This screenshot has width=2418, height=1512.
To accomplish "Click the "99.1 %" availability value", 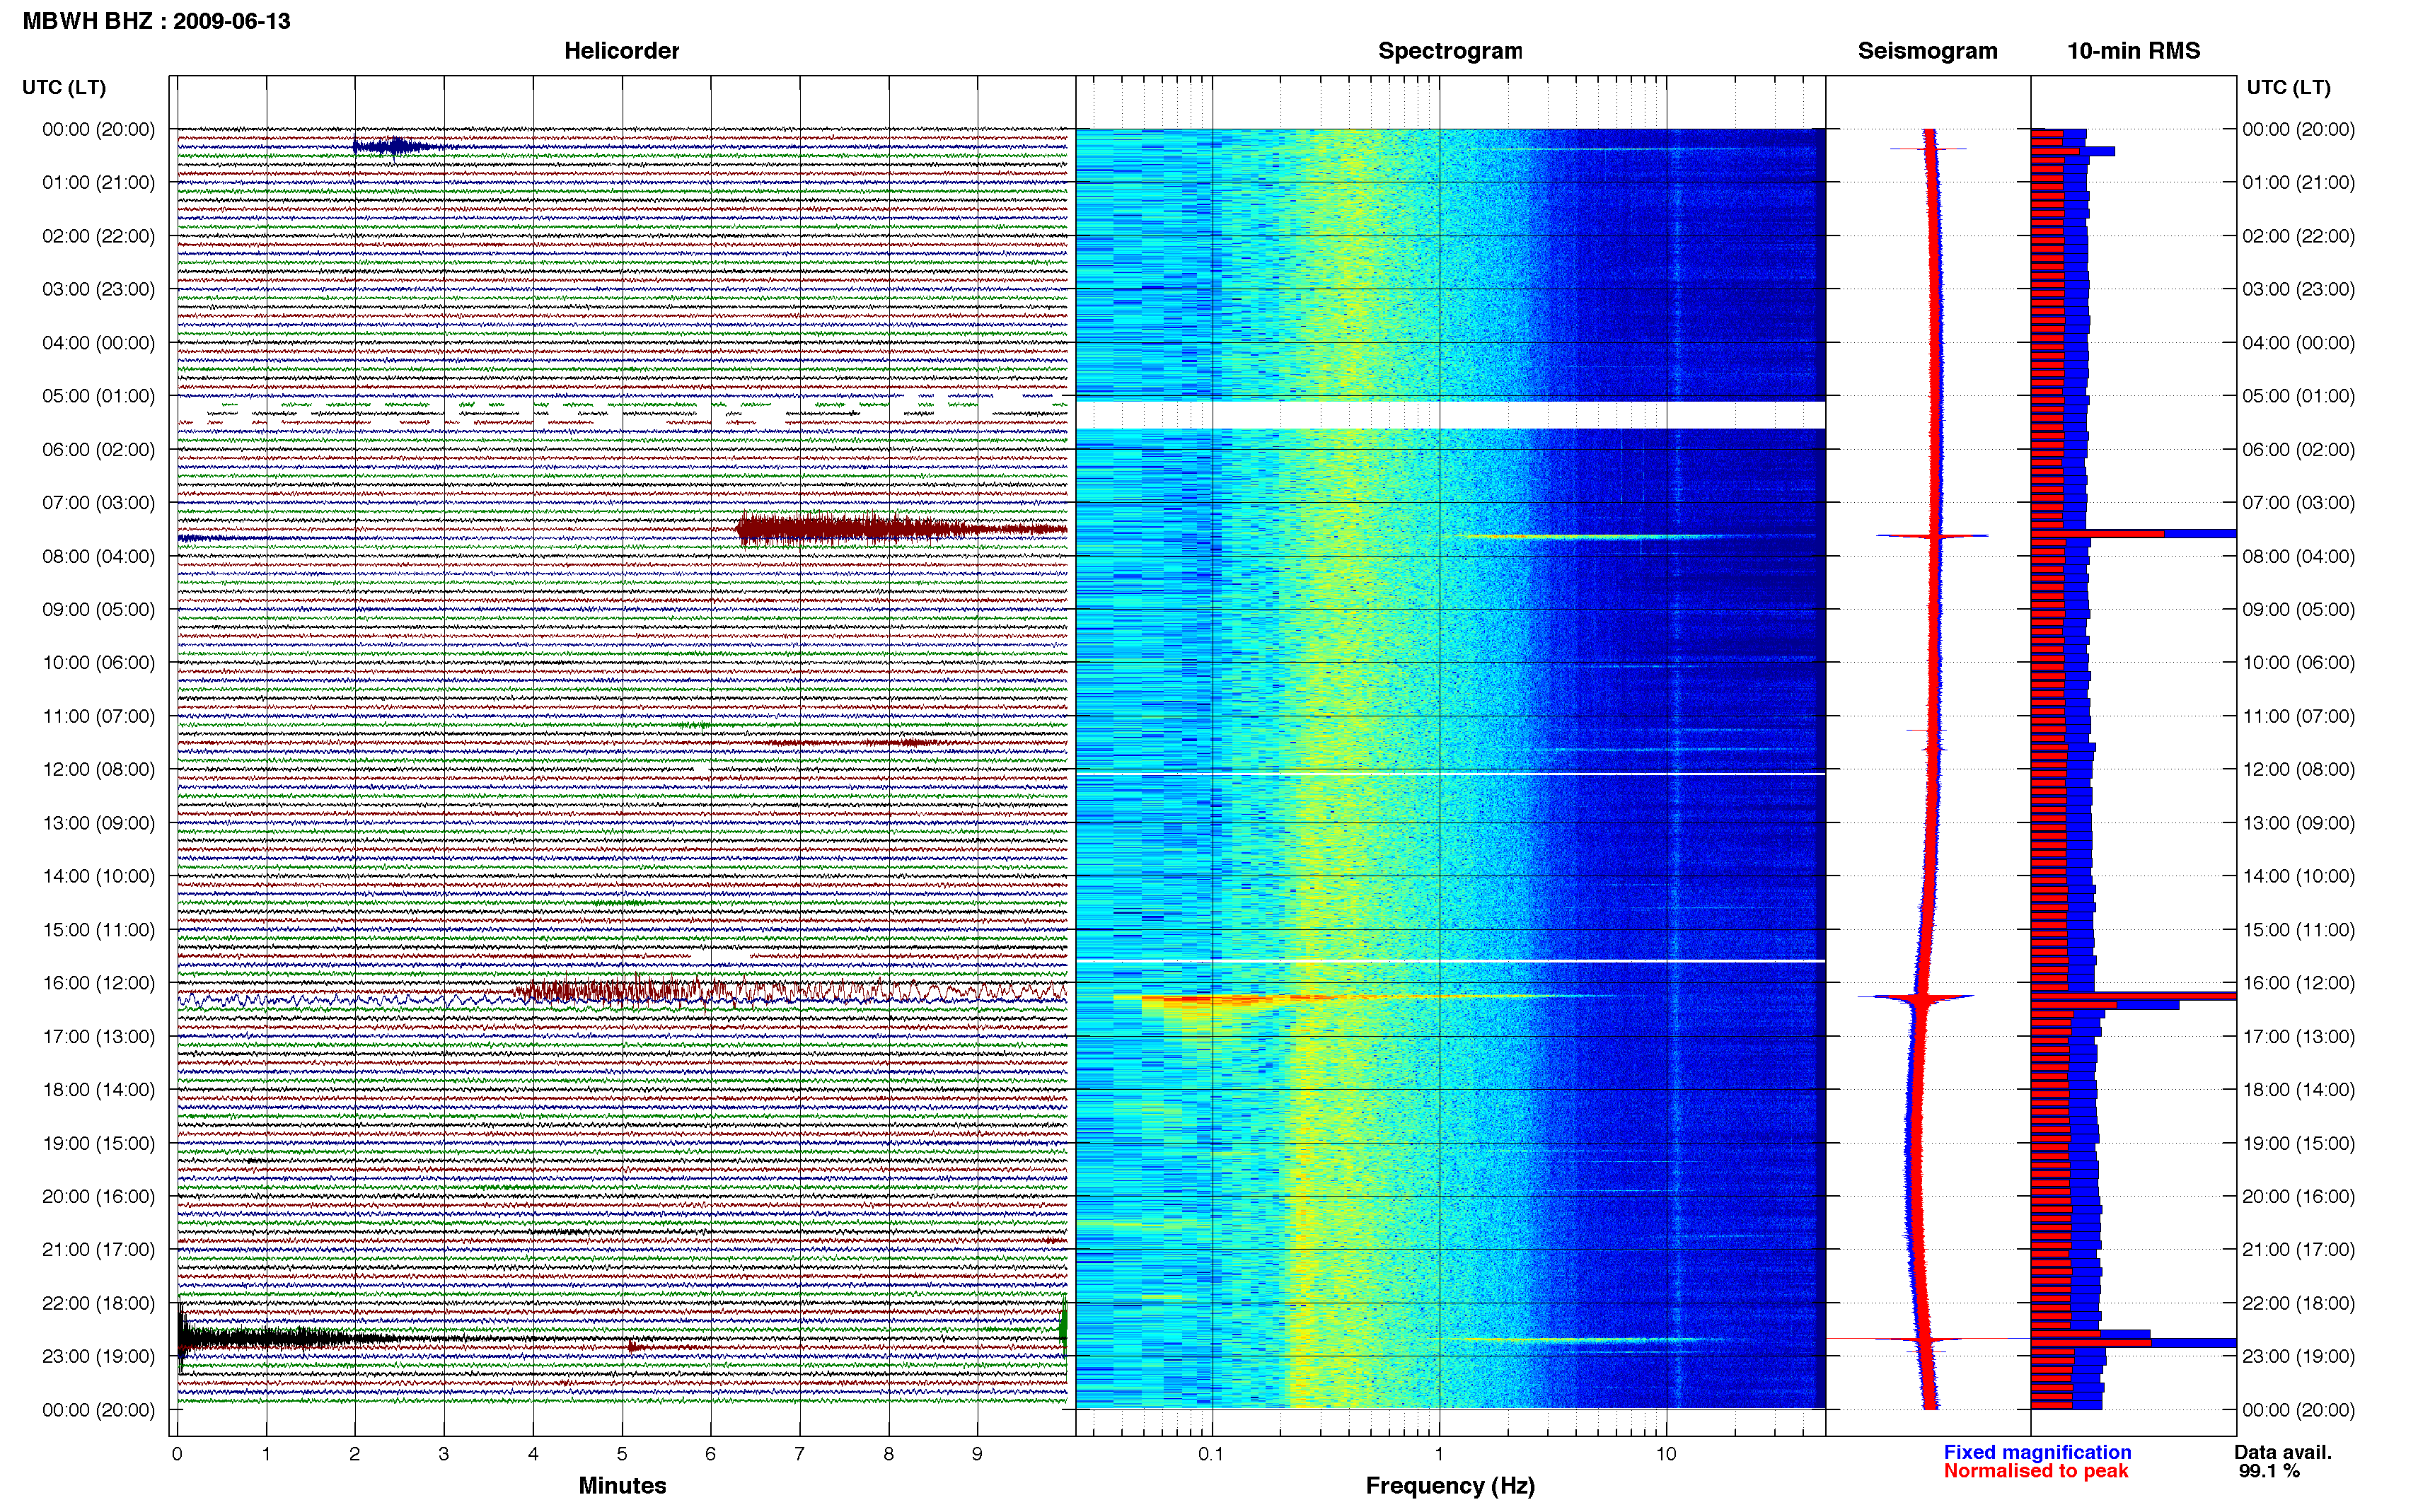I will pos(2269,1471).
